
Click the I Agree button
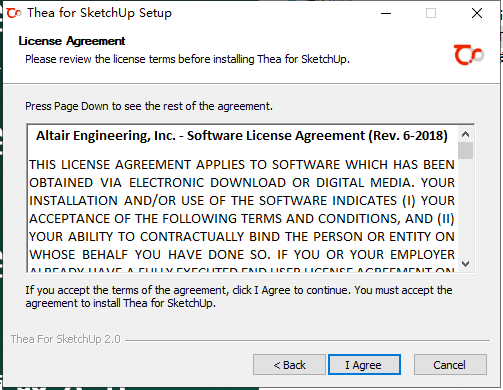pyautogui.click(x=364, y=365)
